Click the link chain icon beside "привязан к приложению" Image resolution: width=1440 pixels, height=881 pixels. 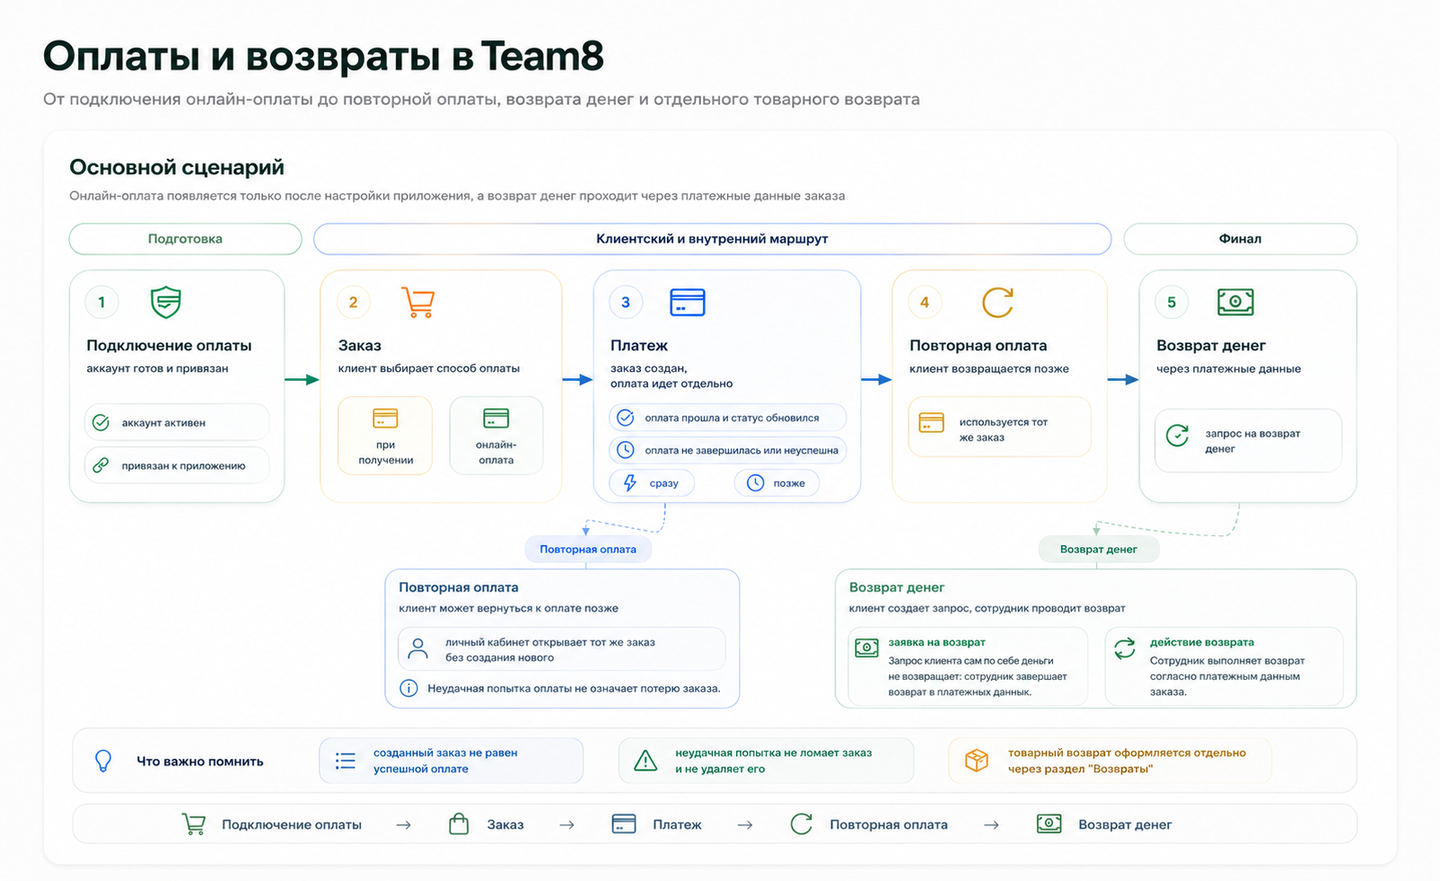tap(101, 465)
